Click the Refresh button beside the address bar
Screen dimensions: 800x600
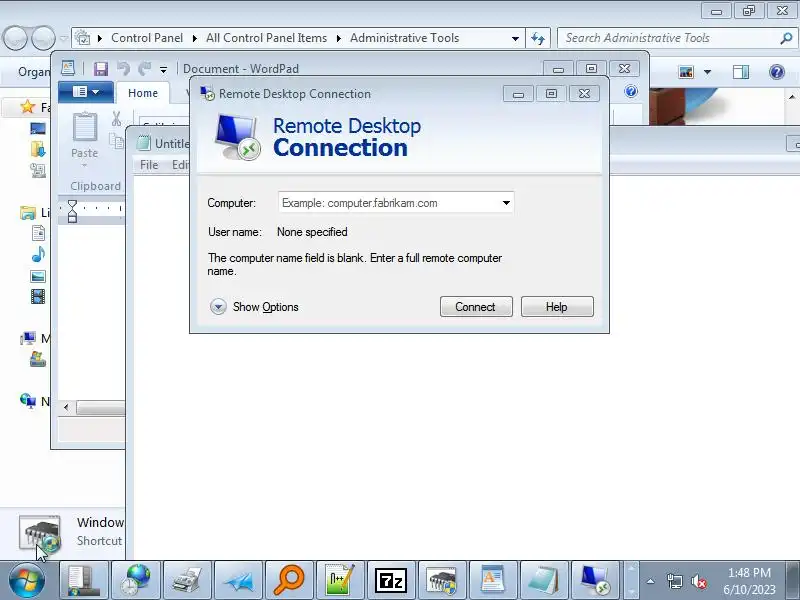[x=538, y=38]
